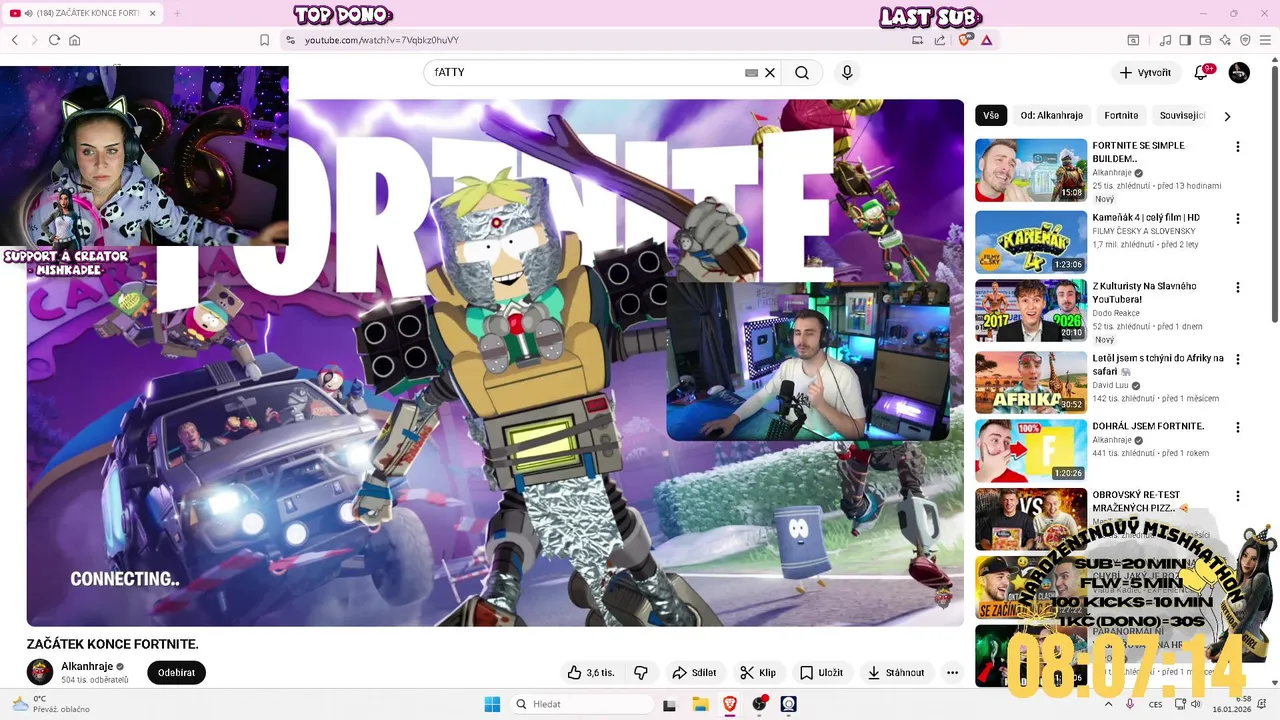Open the Brave VPN shield icon

pos(1245,40)
